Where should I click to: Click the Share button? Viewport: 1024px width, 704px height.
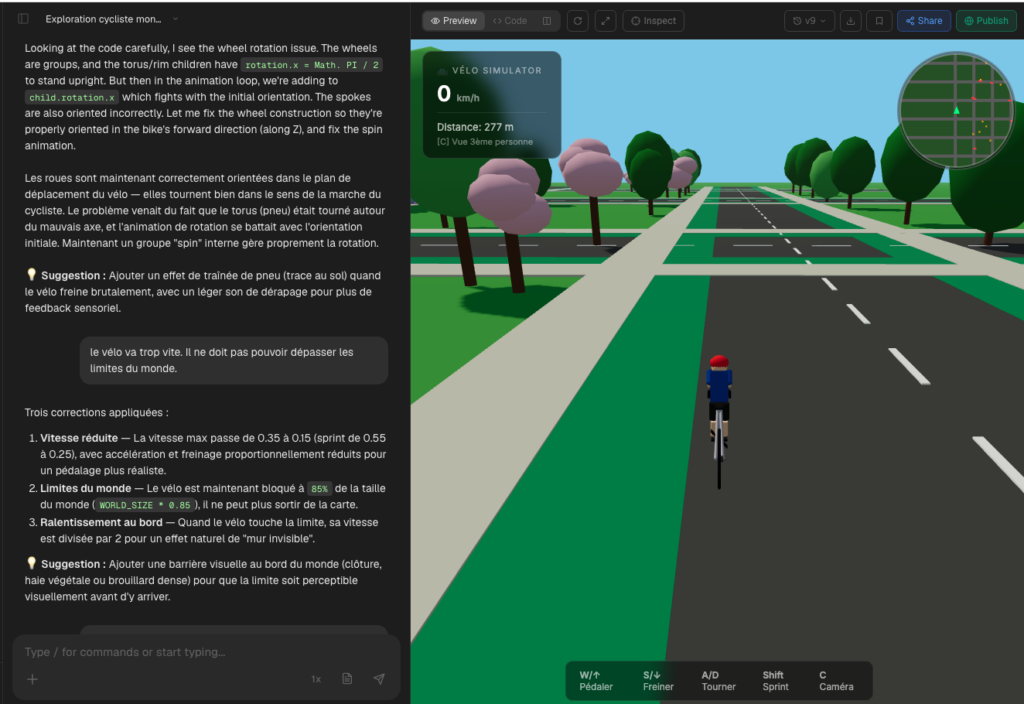pos(923,20)
